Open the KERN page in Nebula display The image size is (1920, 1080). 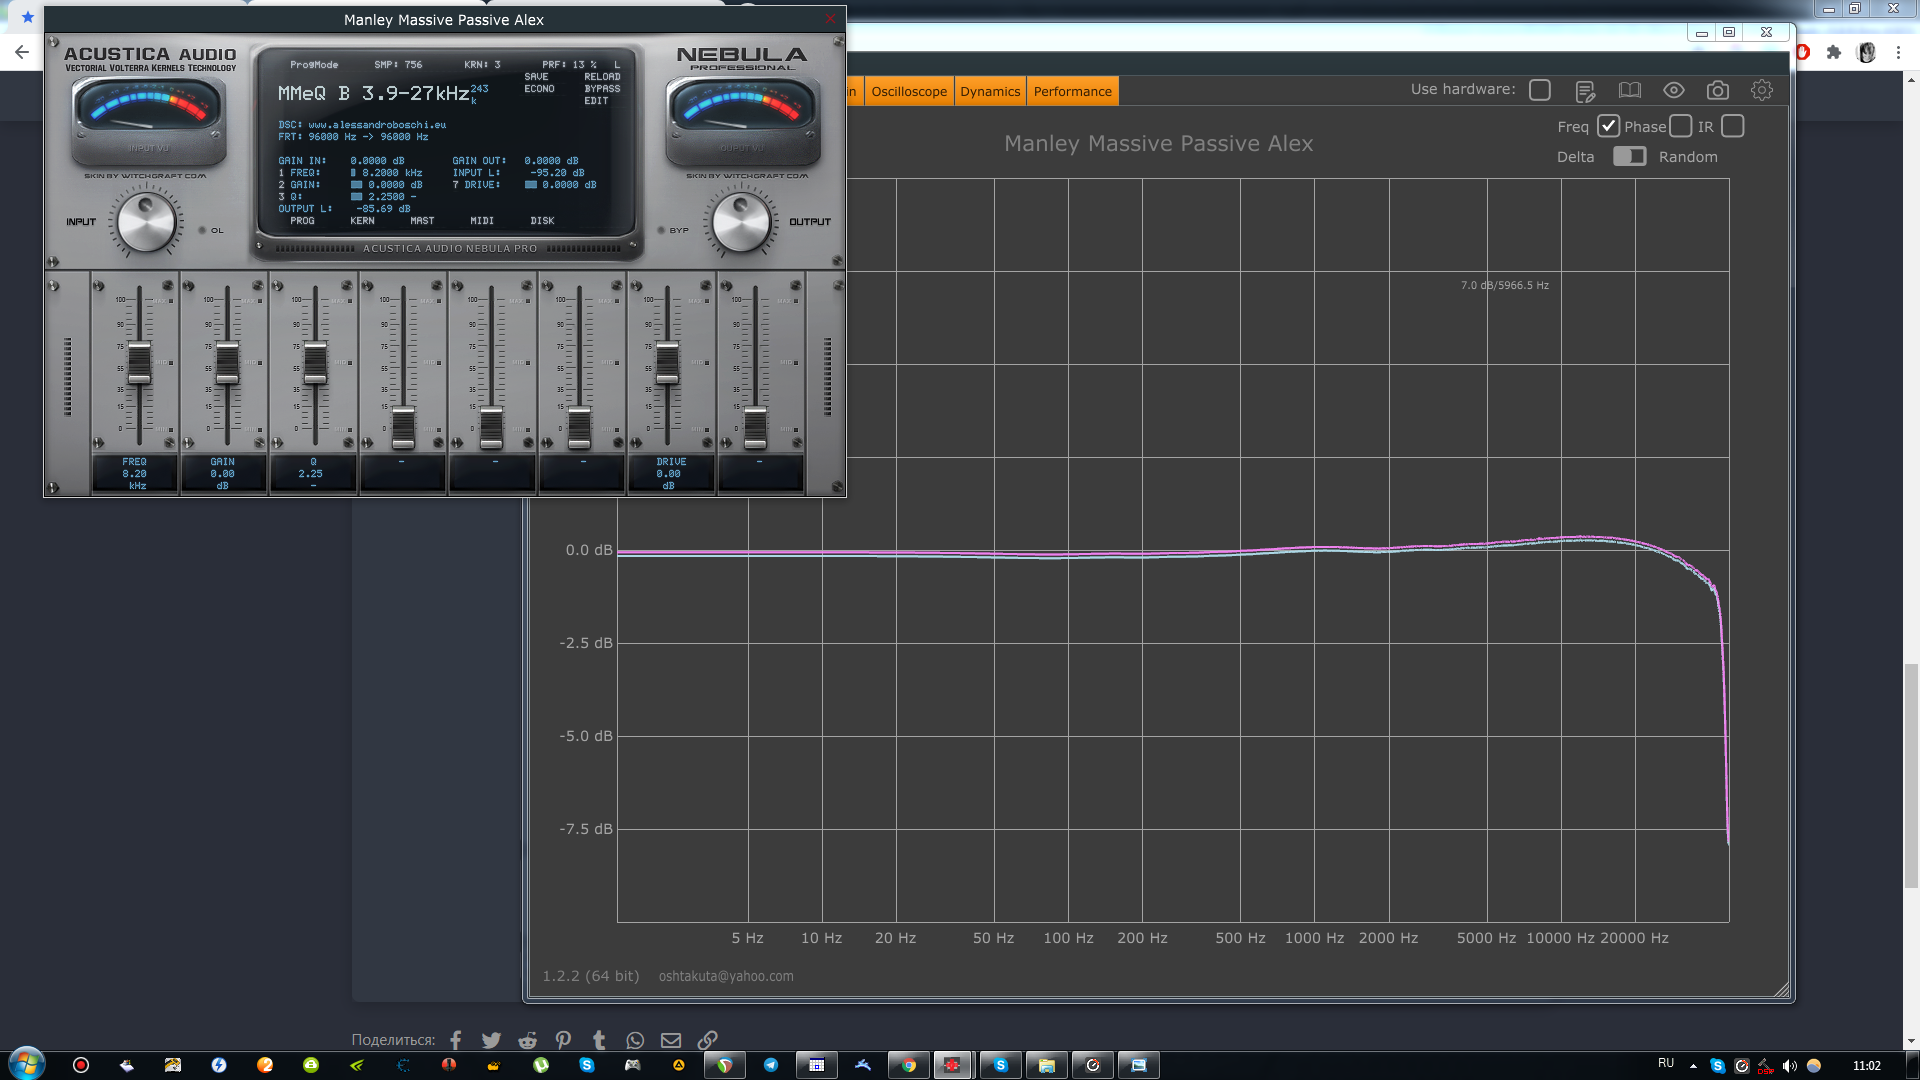coord(362,221)
